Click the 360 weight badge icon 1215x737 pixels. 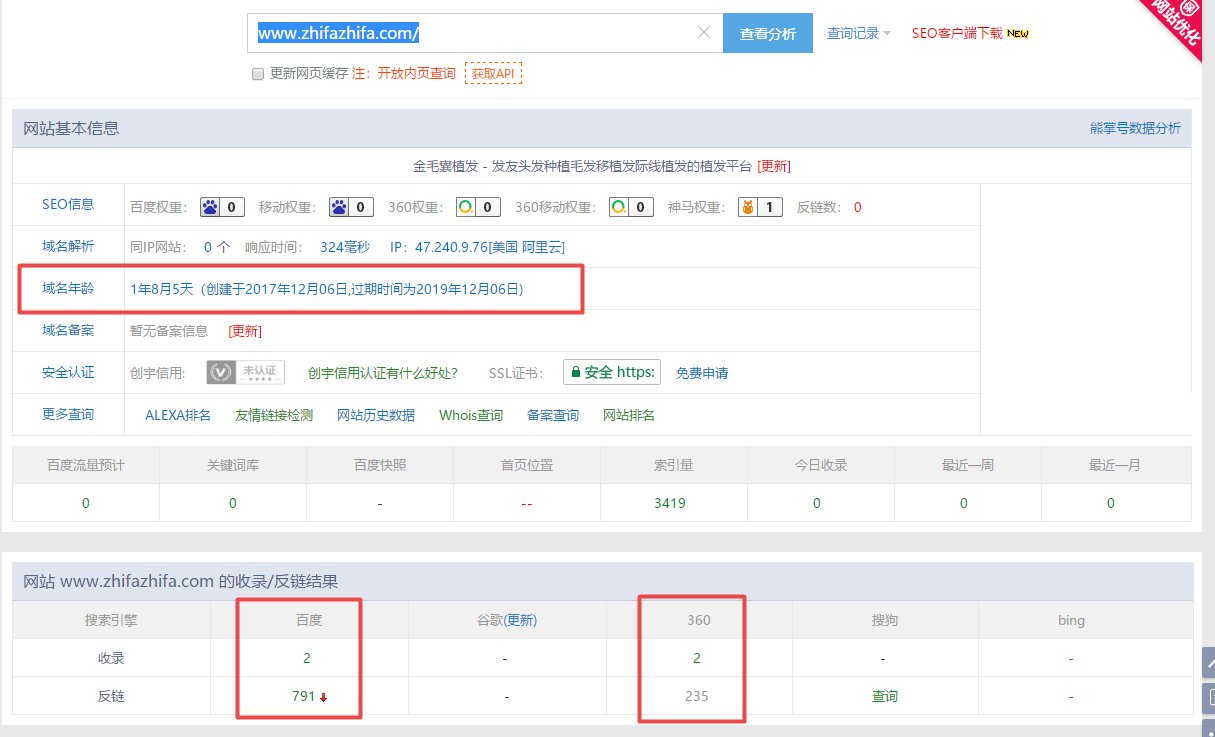click(x=478, y=207)
